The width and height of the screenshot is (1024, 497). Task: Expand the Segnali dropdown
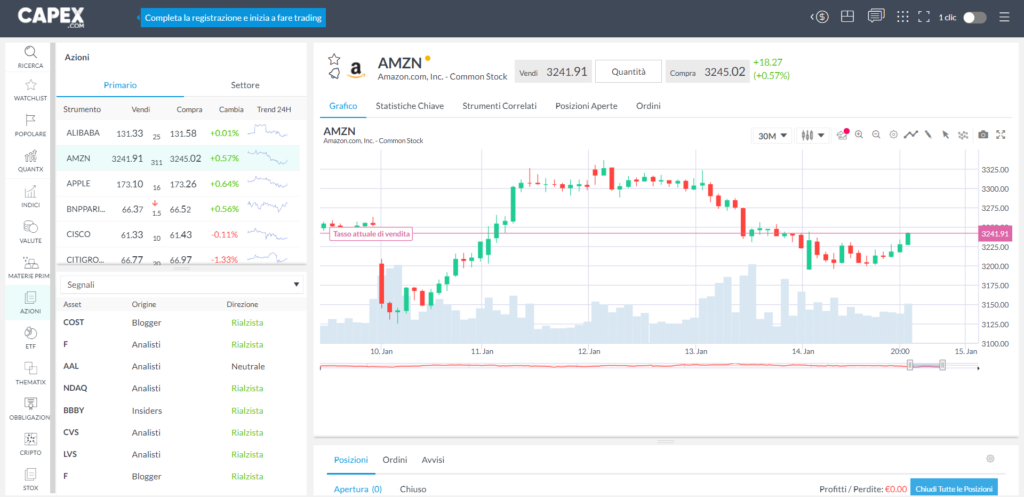[182, 285]
